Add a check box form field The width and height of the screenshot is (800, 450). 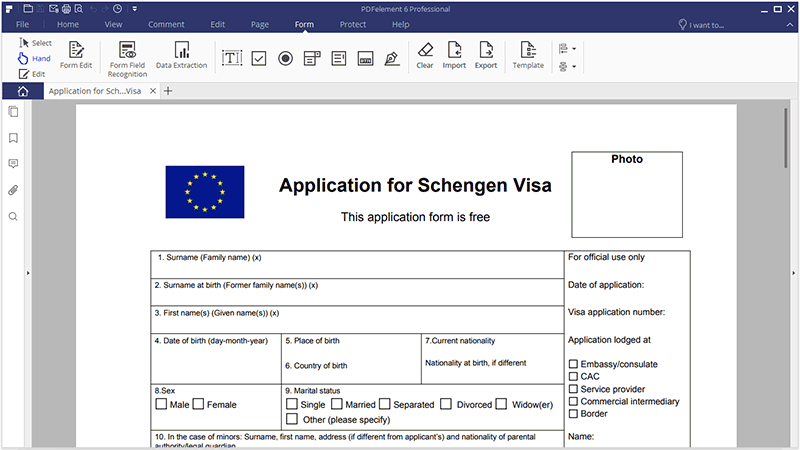point(259,59)
